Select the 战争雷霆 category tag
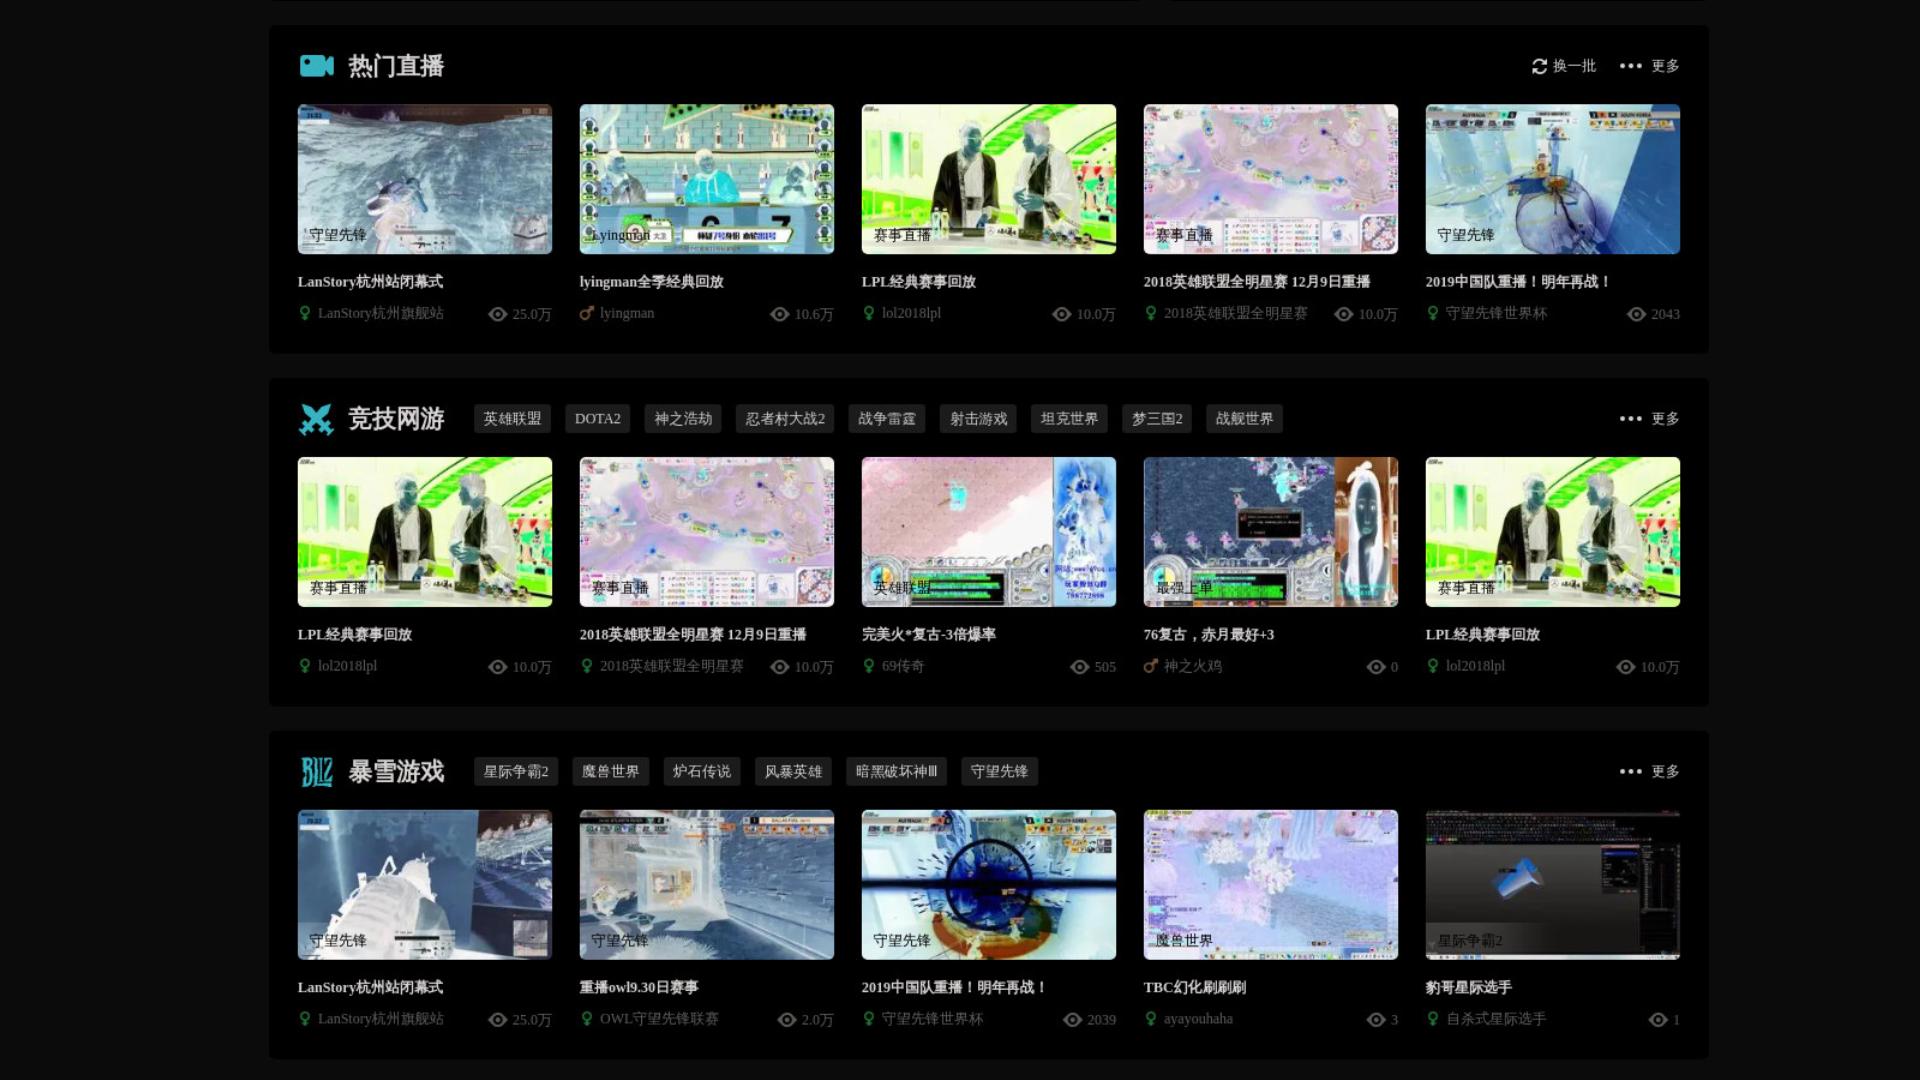This screenshot has height=1080, width=1920. 887,419
